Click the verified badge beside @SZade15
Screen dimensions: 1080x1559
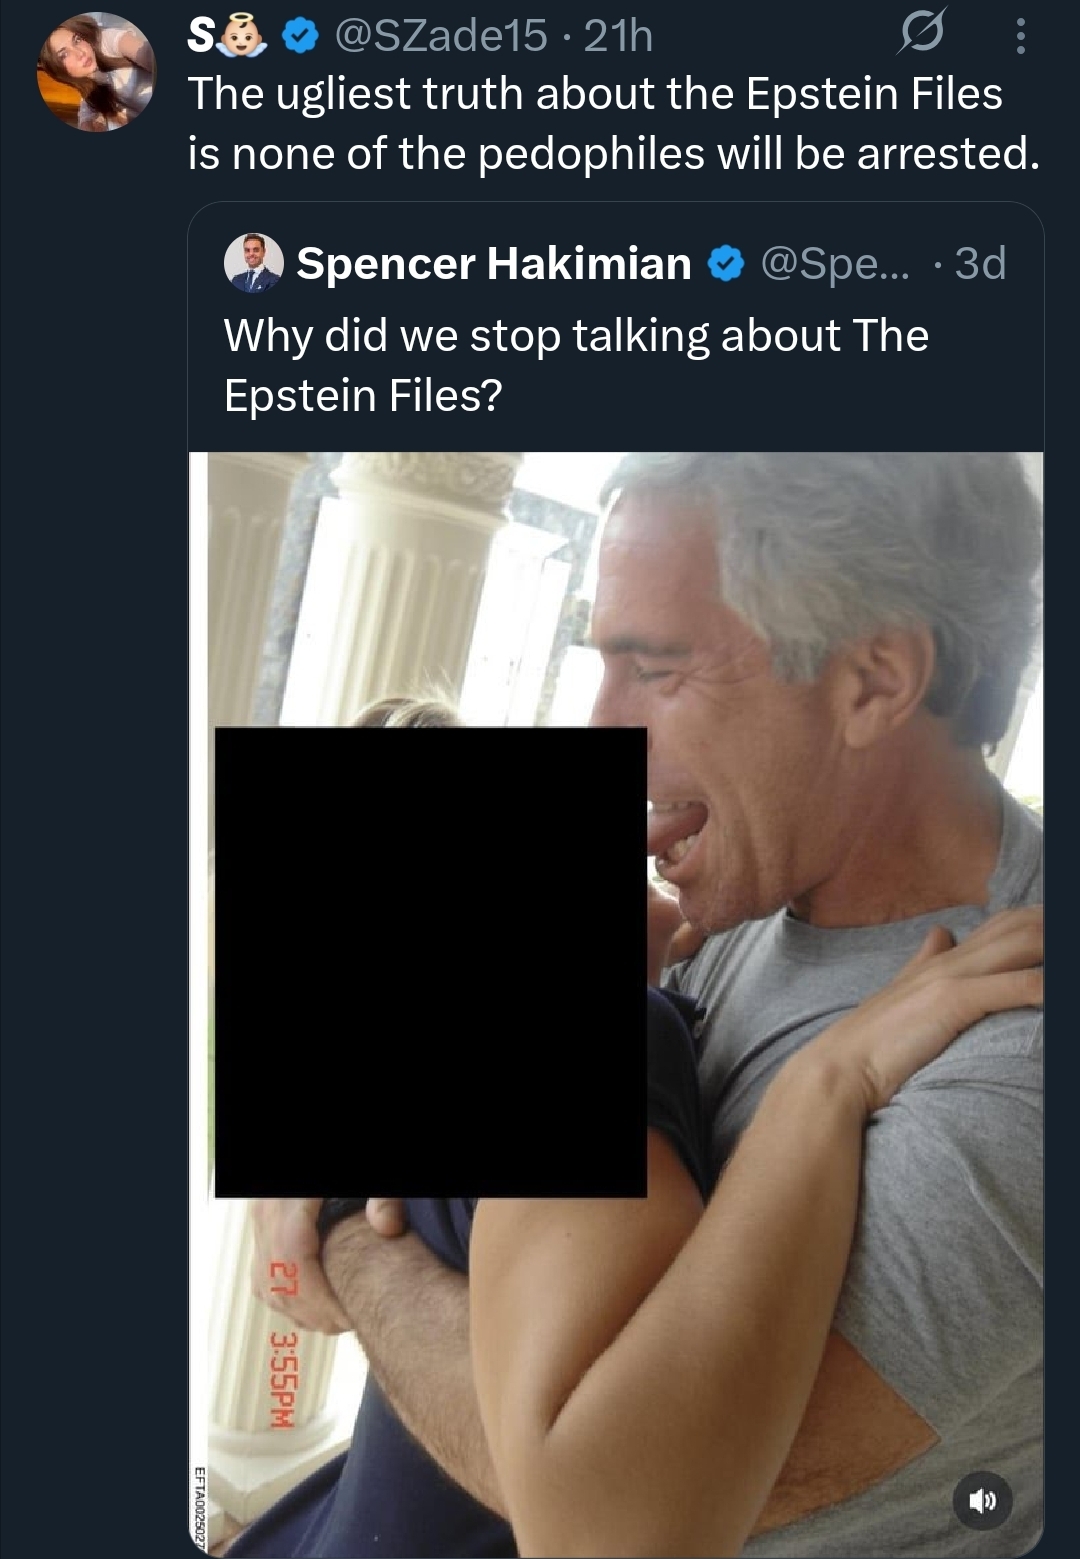pyautogui.click(x=299, y=37)
